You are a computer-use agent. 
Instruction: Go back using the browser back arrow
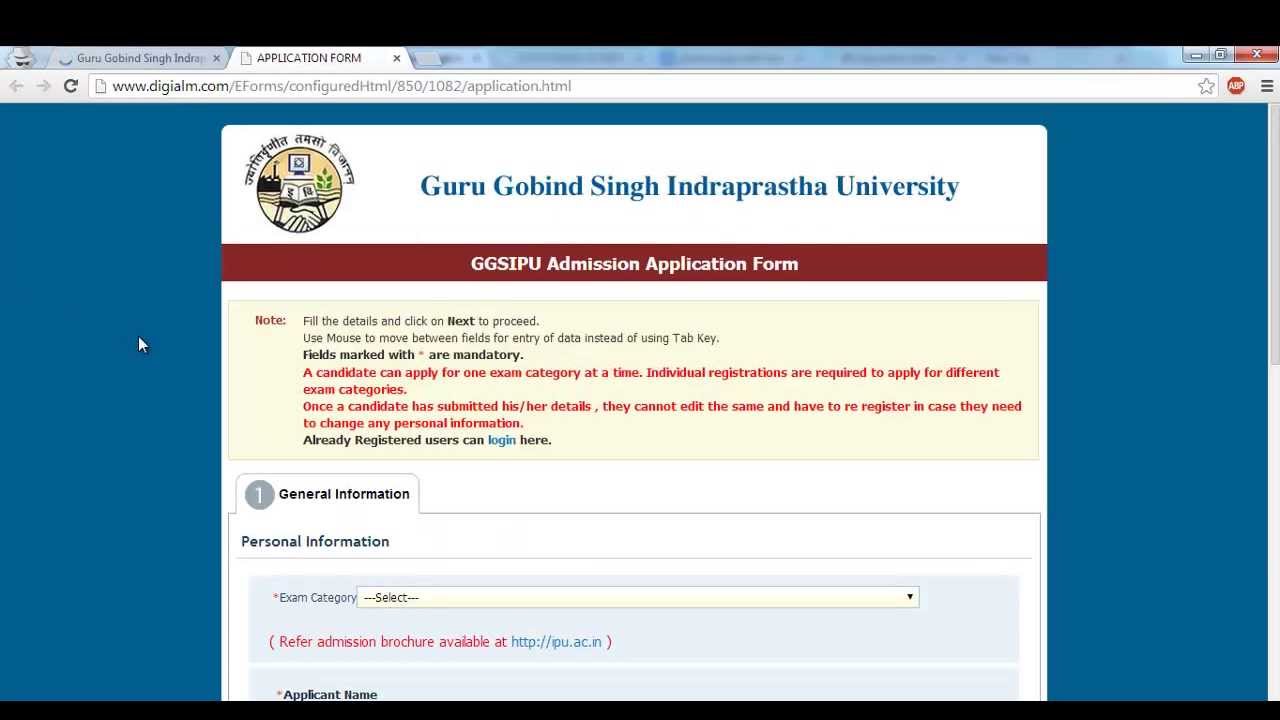click(16, 86)
